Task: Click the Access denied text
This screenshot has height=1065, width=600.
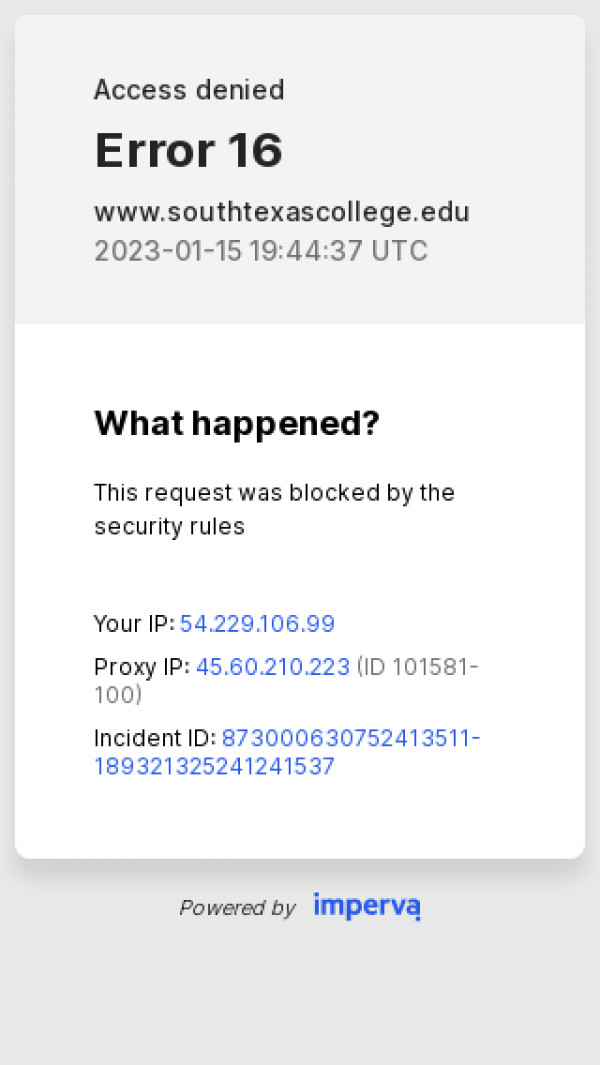Action: 189,90
